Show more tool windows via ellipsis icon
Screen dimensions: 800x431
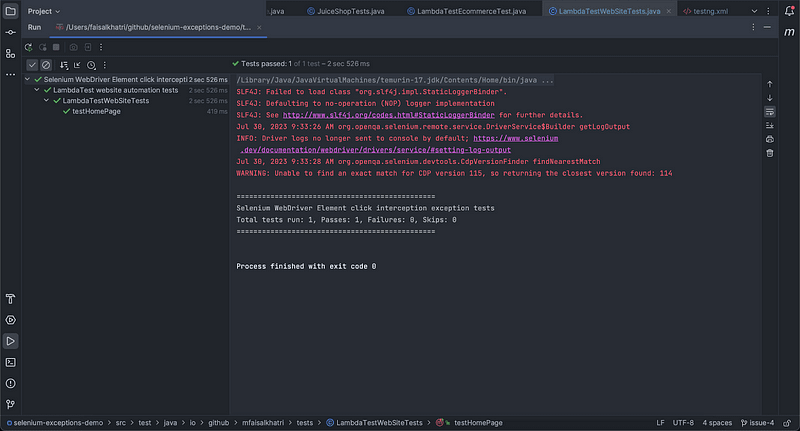point(10,74)
